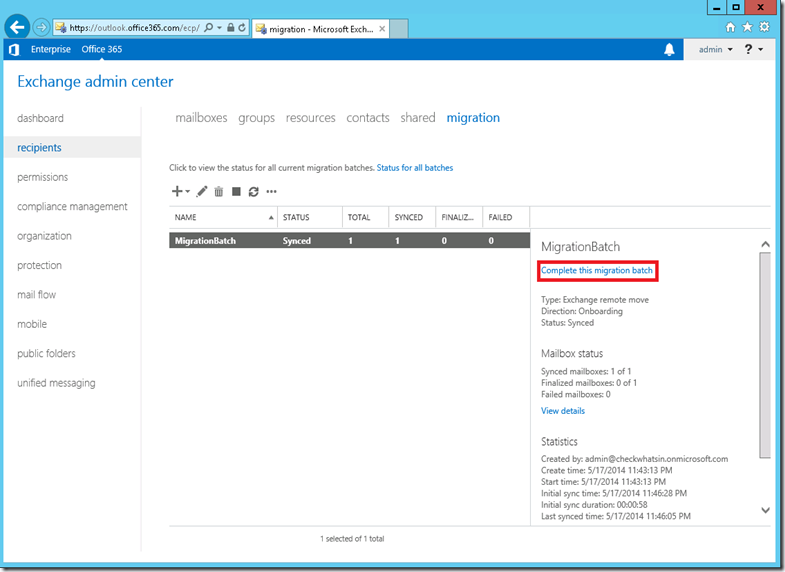Open the notifications bell
This screenshot has height=572, width=785.
[x=669, y=50]
